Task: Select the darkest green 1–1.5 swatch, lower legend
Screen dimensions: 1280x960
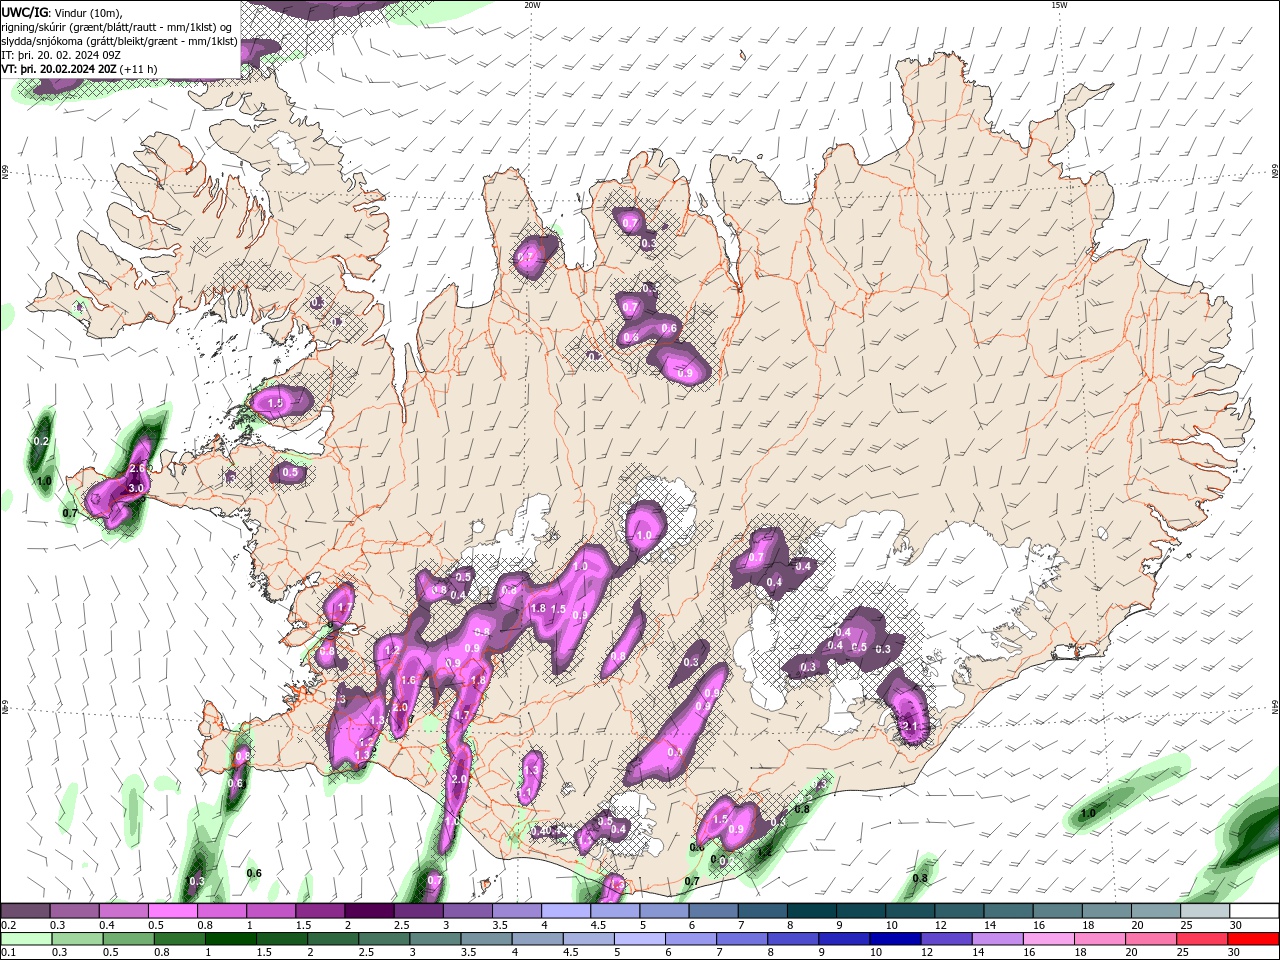Action: point(231,939)
